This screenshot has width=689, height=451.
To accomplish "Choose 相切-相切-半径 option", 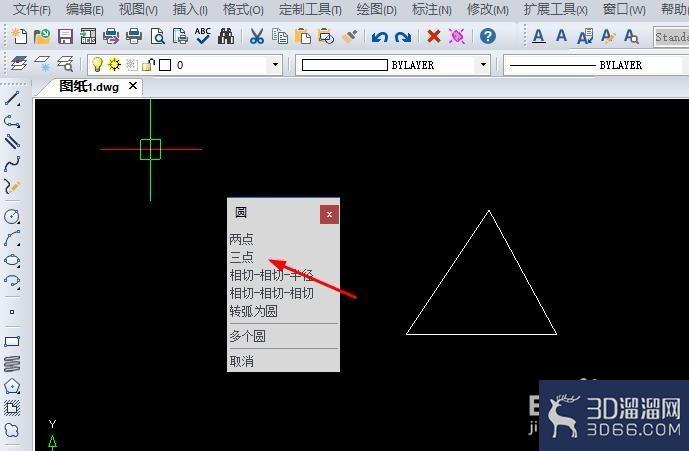I will click(271, 276).
